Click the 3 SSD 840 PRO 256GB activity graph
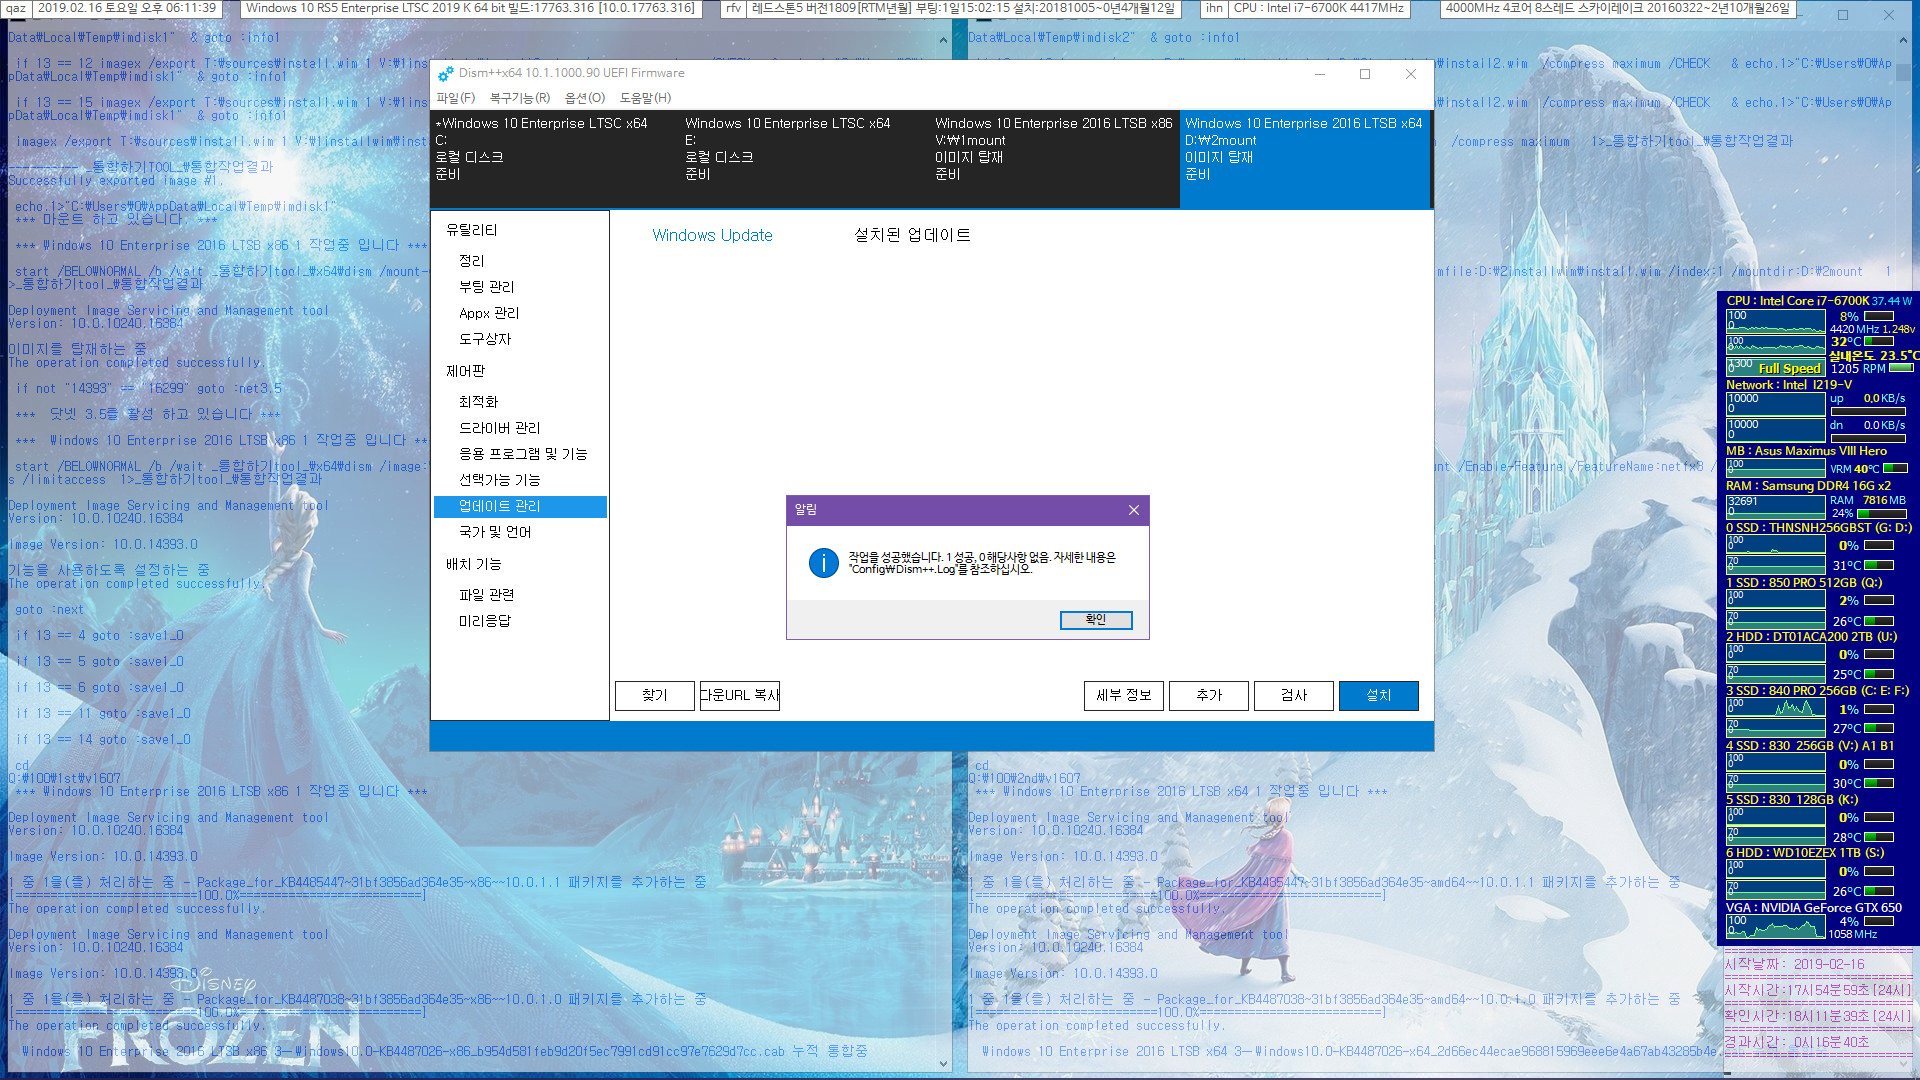The width and height of the screenshot is (1920, 1080). 1775,707
